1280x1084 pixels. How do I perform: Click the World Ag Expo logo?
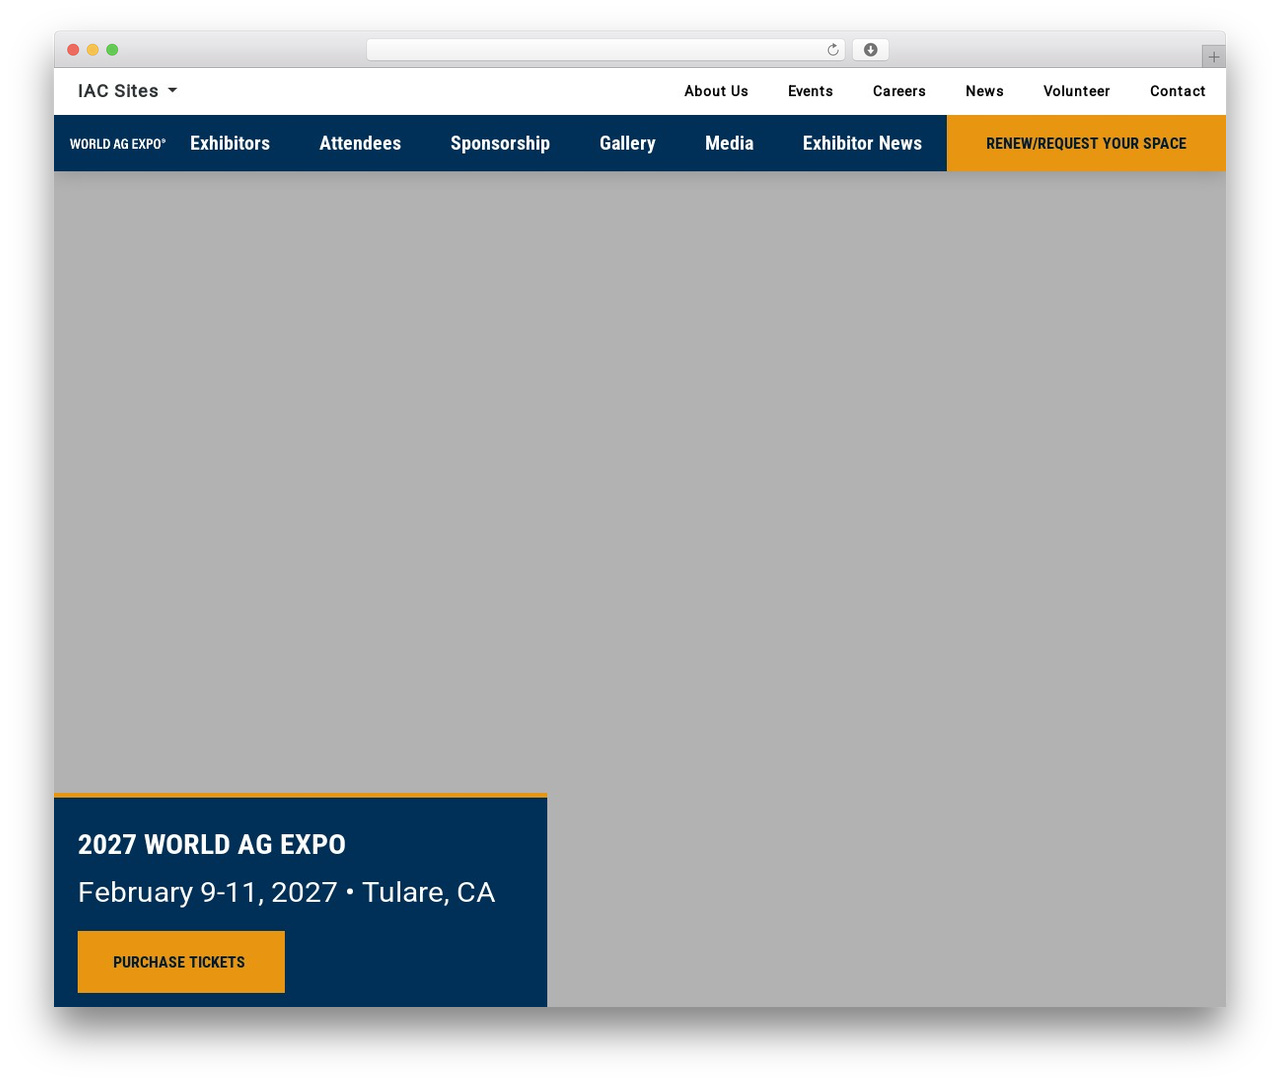click(118, 144)
